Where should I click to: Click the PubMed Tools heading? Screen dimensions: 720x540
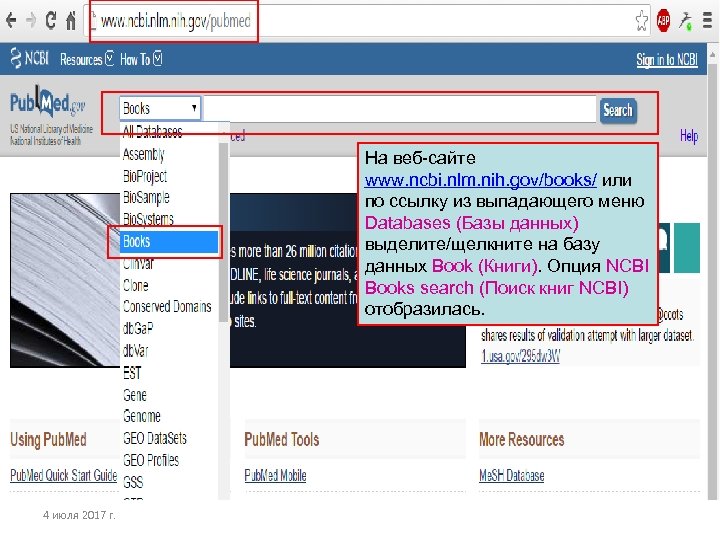281,439
